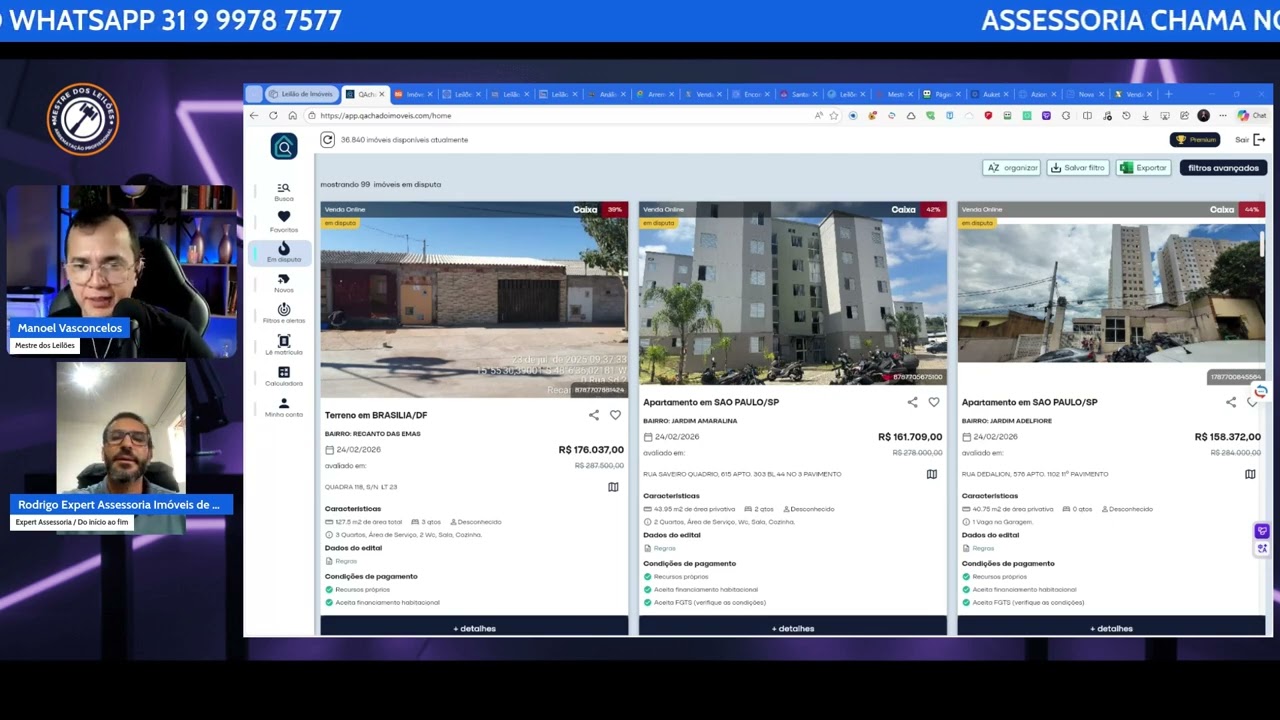Click the browser back arrow
This screenshot has width=1280, height=720.
click(x=254, y=116)
